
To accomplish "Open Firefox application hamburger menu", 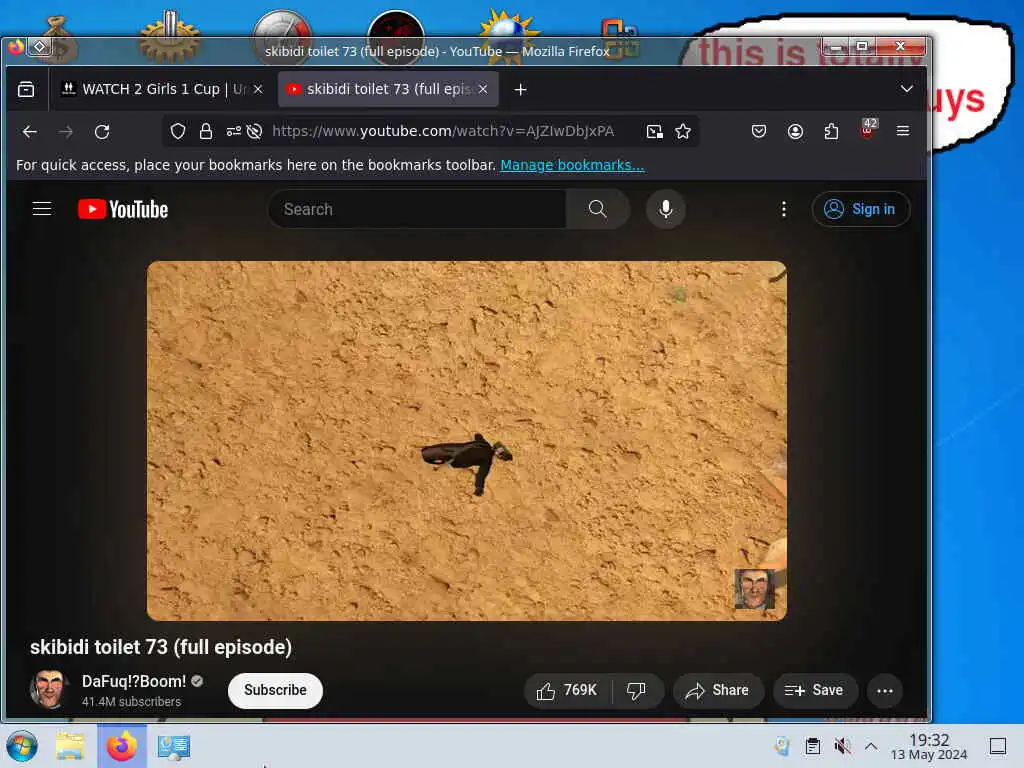I will (903, 131).
